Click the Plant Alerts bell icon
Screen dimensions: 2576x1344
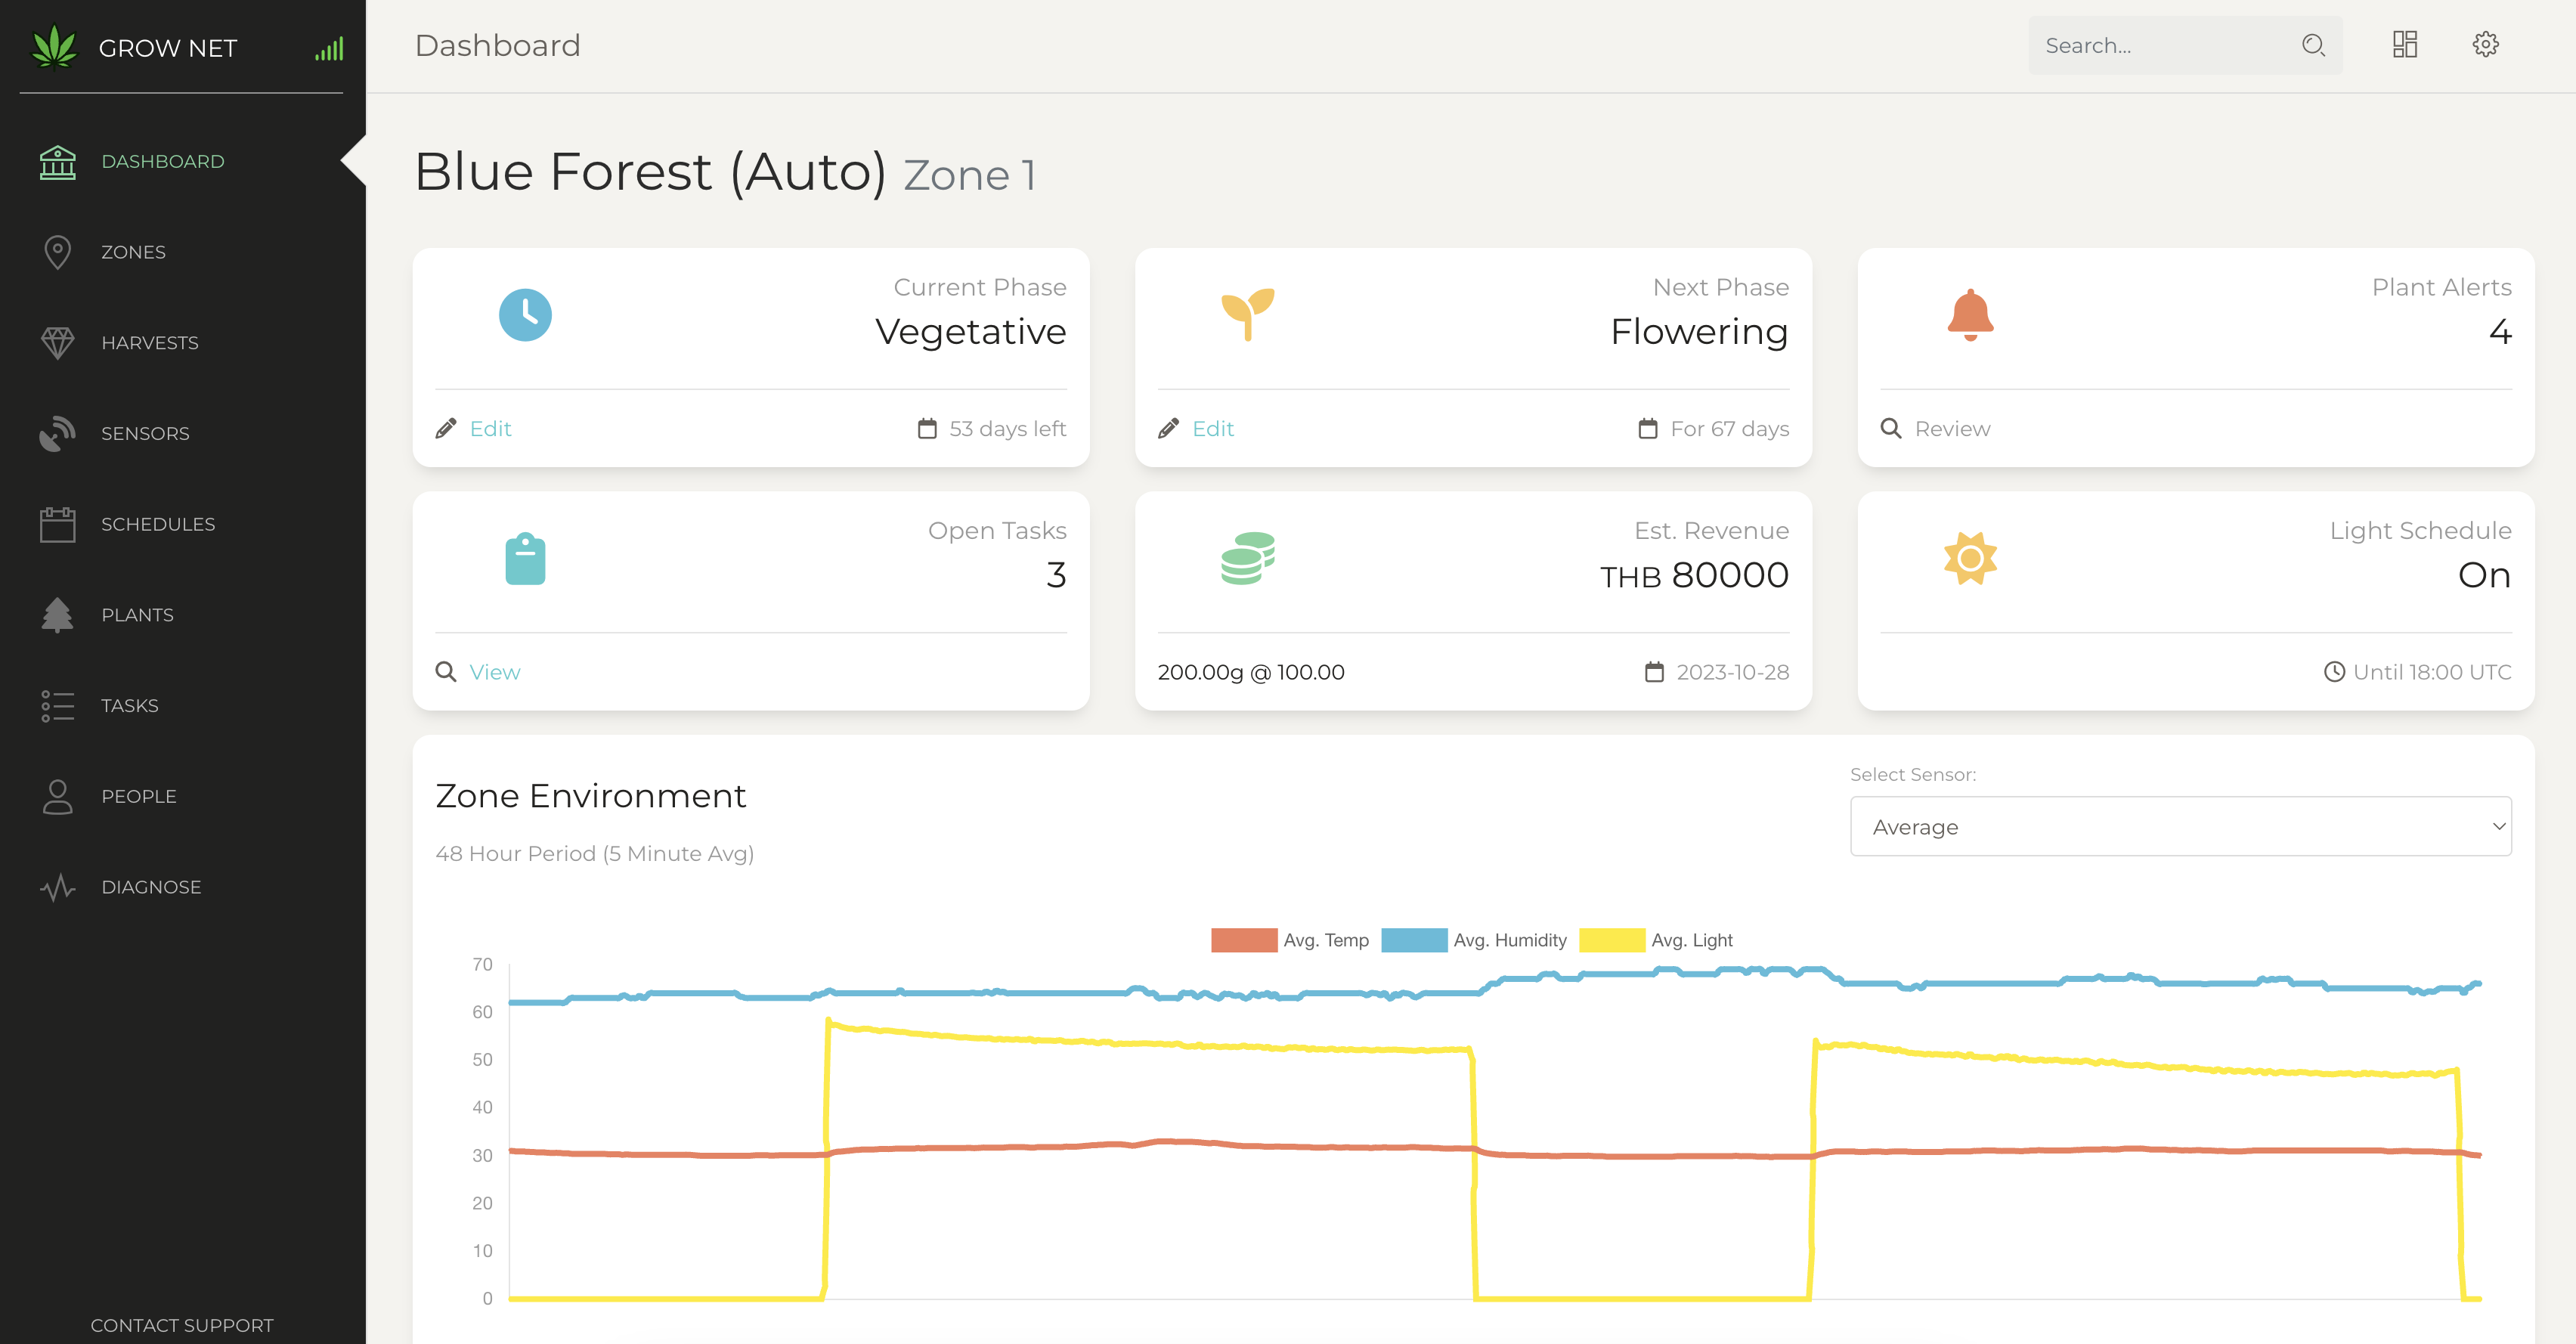1970,315
